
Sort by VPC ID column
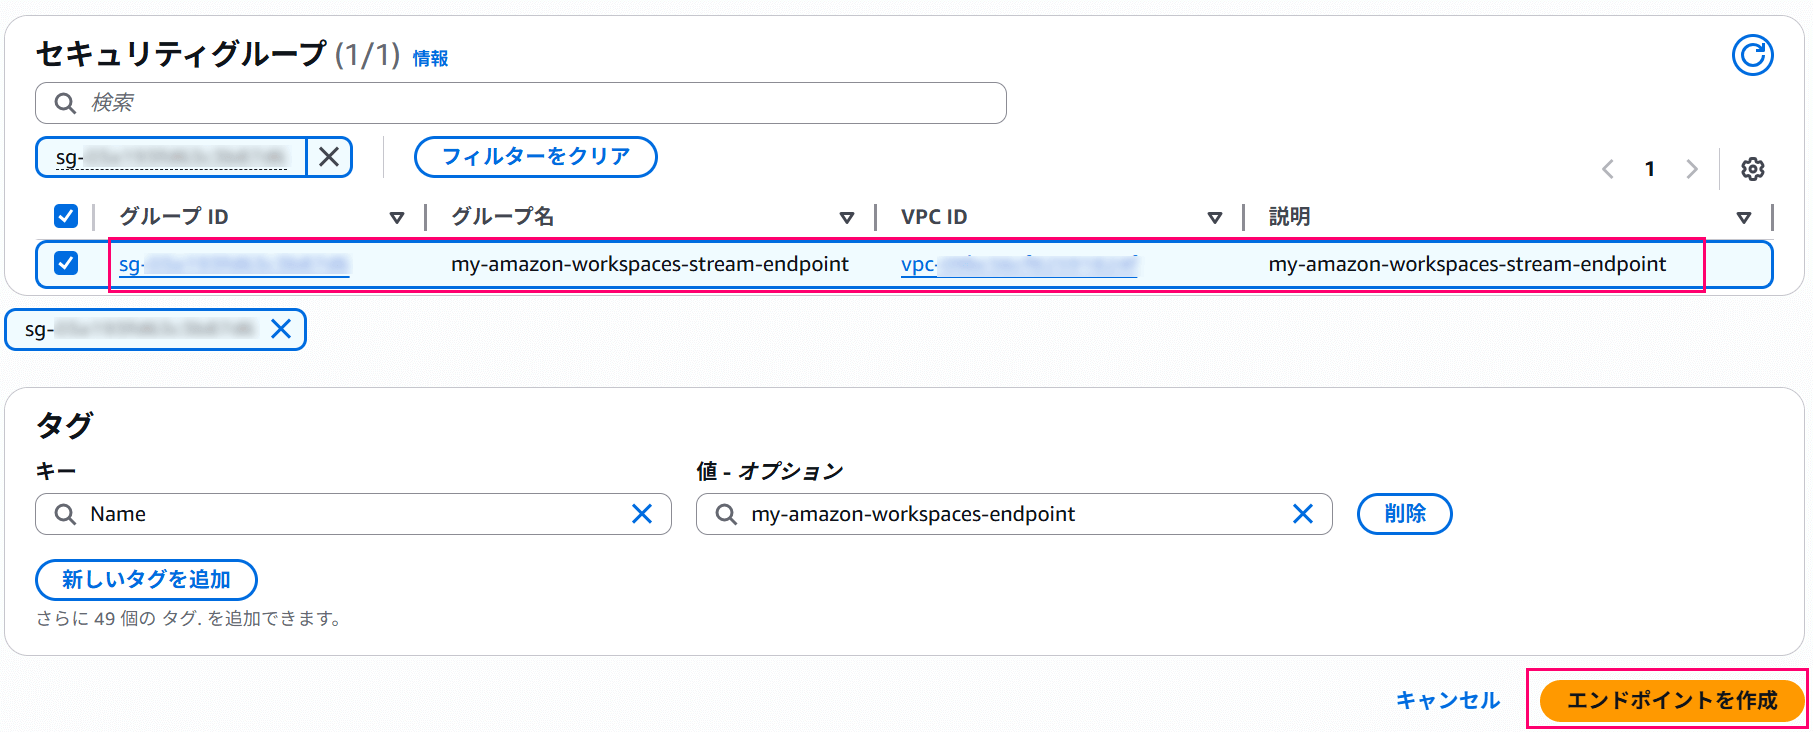click(1215, 217)
